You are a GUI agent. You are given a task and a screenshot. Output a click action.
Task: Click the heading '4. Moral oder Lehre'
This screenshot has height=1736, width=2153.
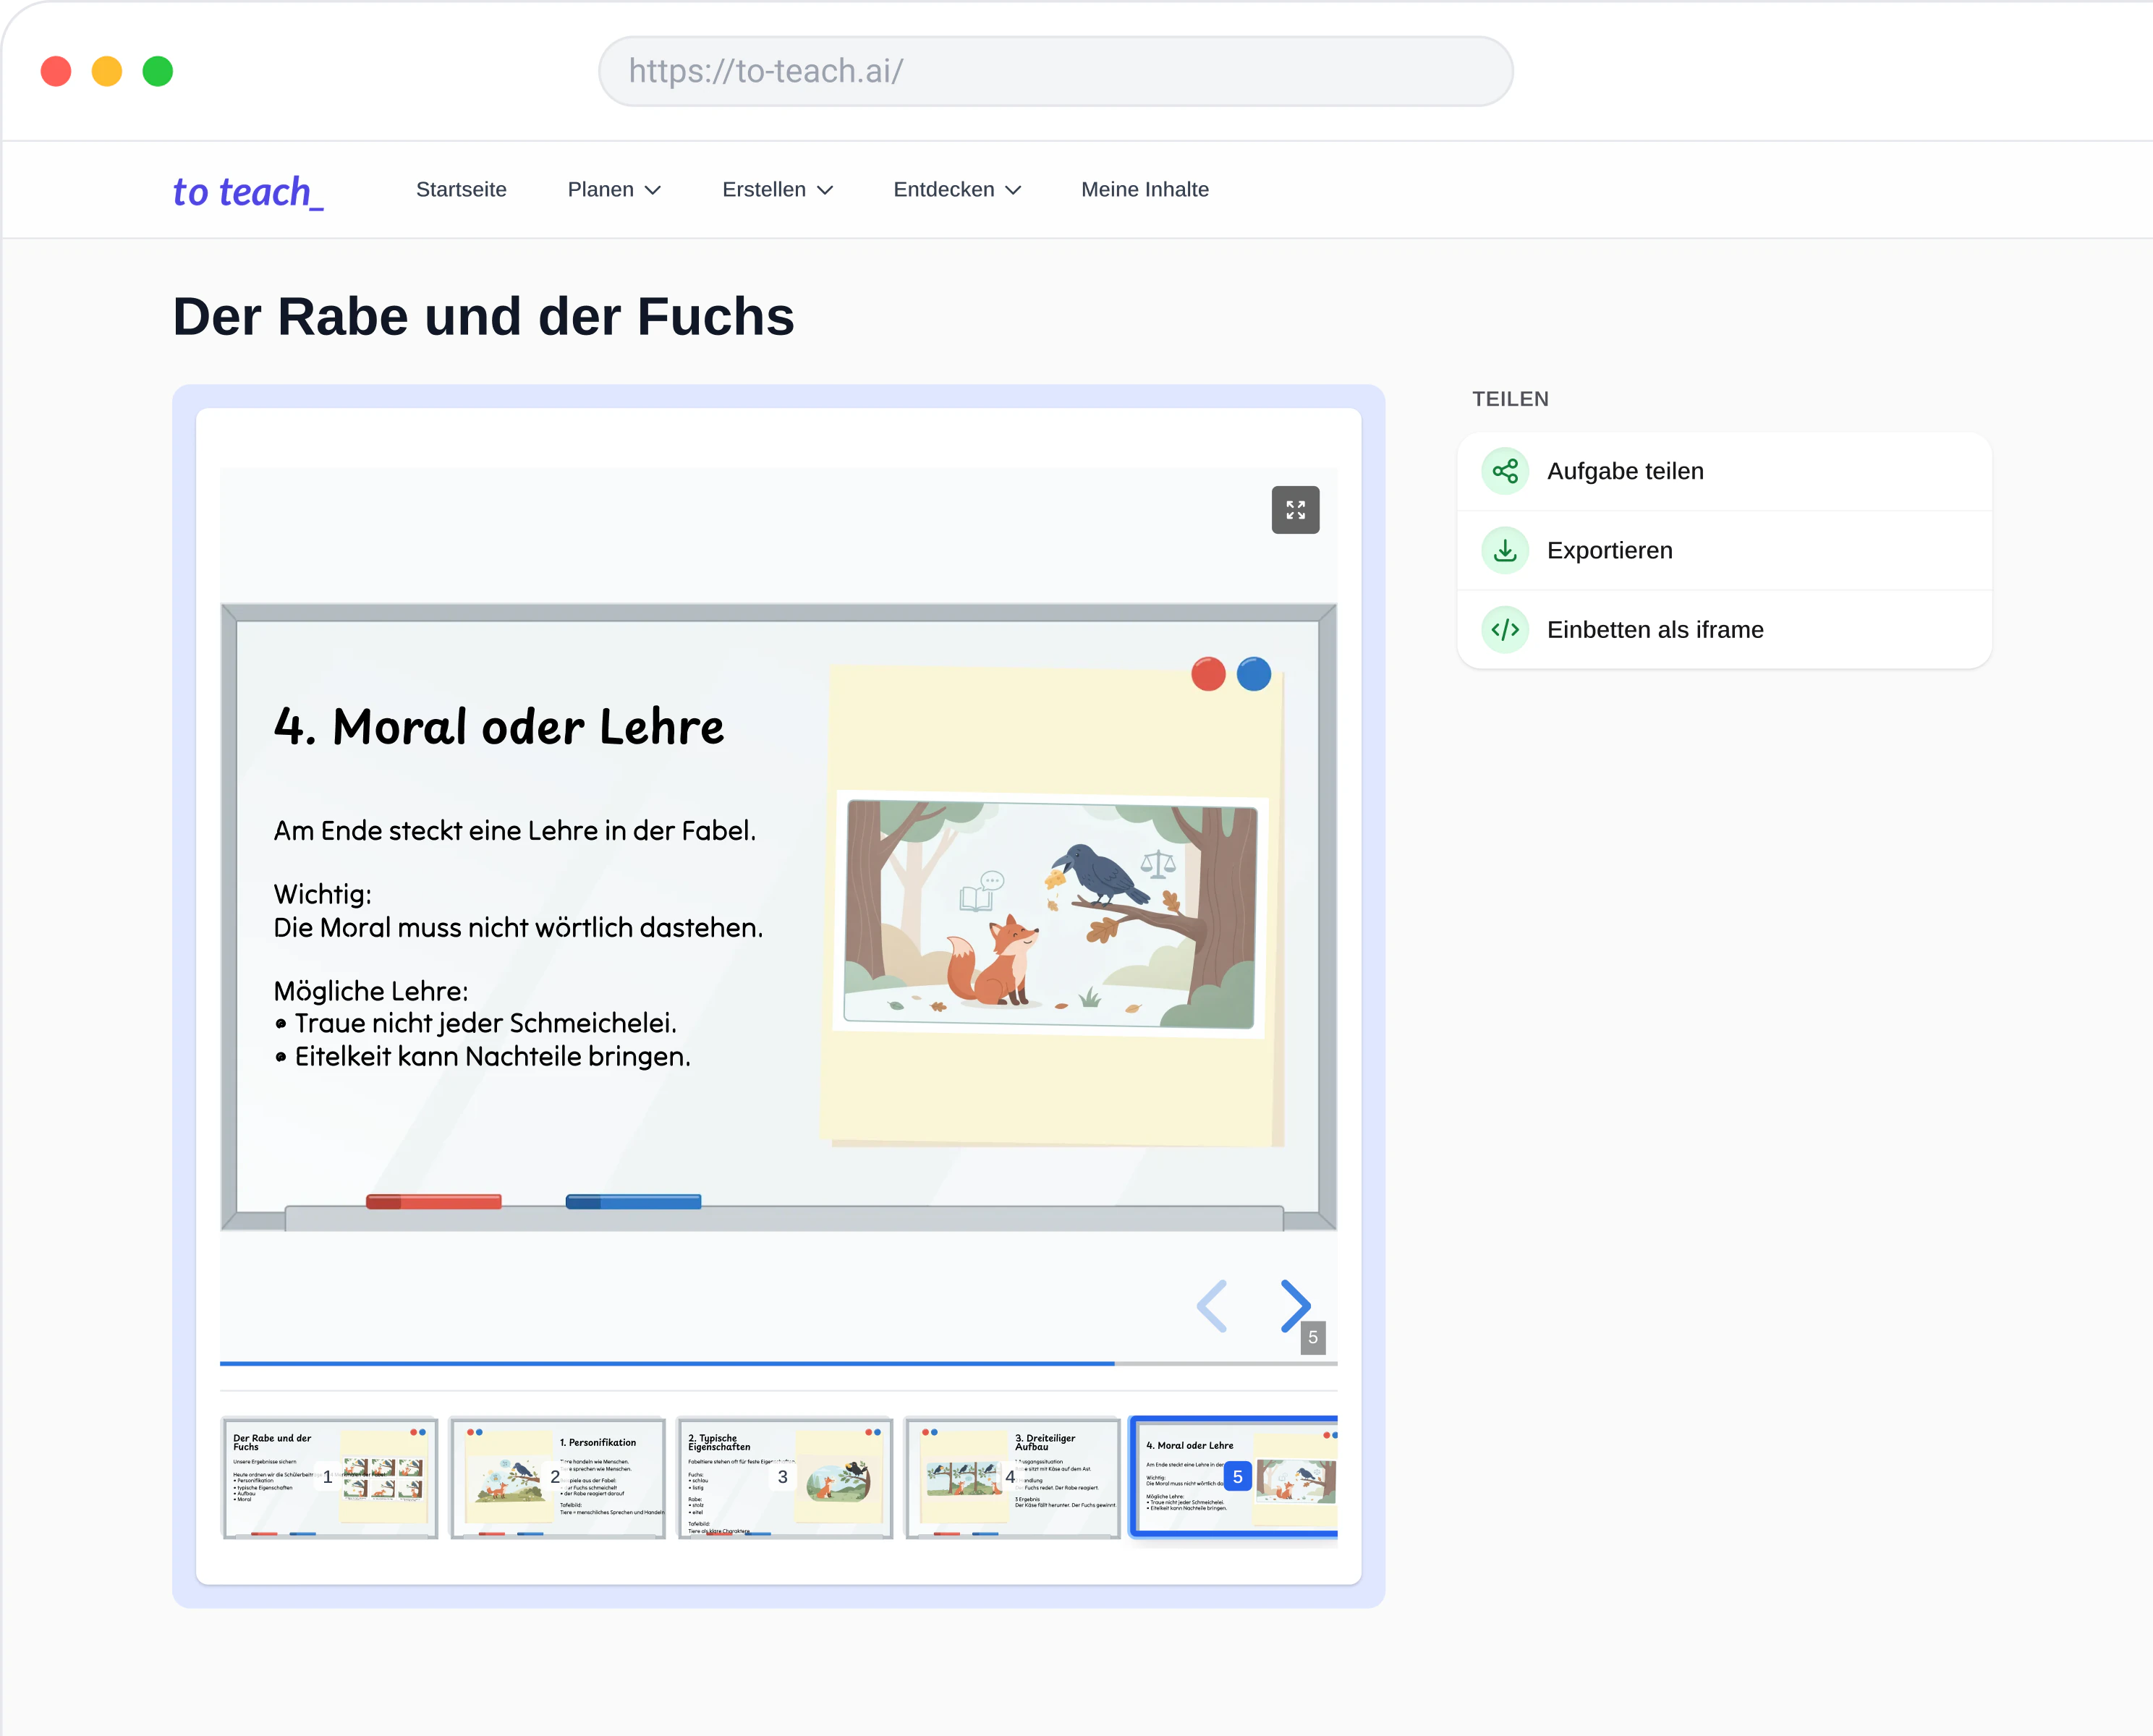point(498,727)
